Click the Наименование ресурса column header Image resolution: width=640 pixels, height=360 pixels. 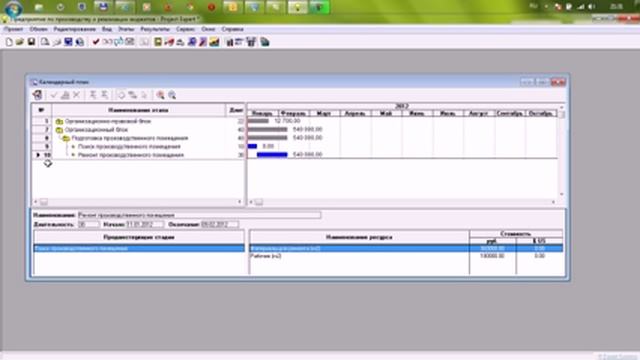pyautogui.click(x=359, y=237)
